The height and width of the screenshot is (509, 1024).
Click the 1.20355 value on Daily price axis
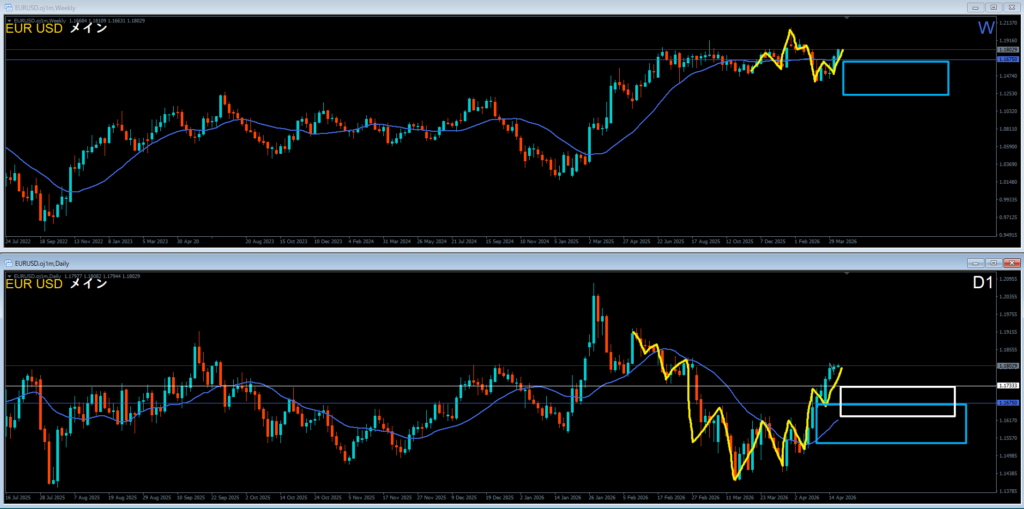[1006, 297]
